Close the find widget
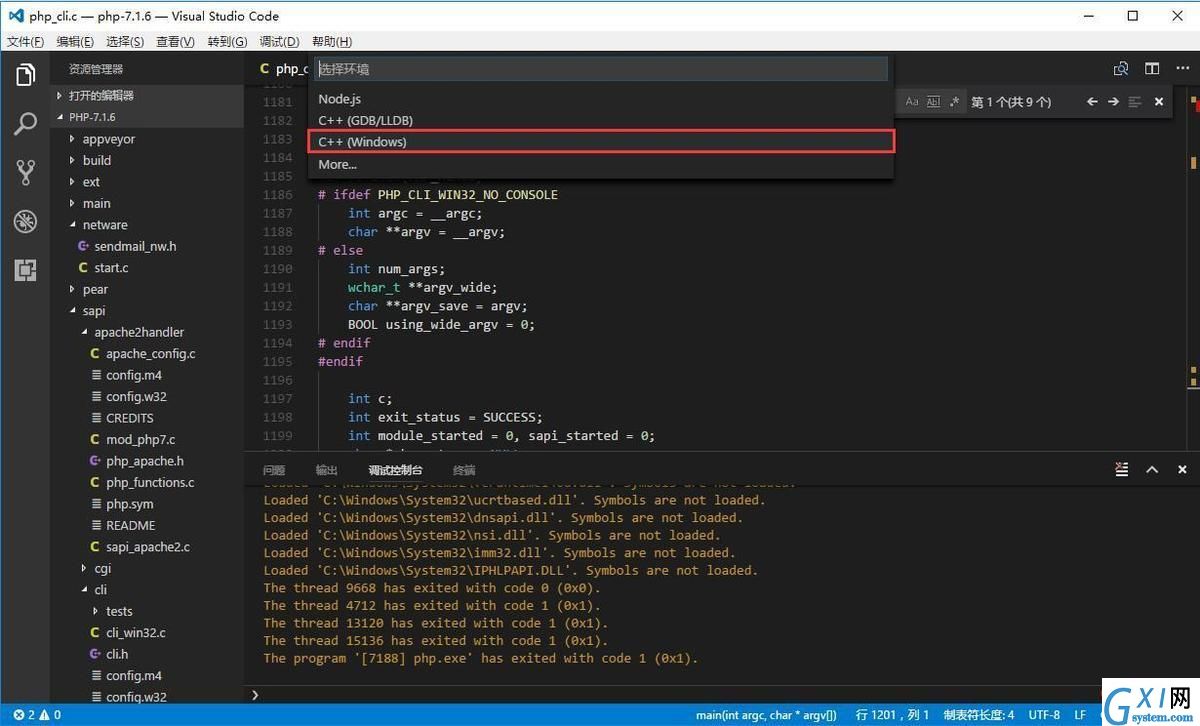Viewport: 1200px width, 726px height. pyautogui.click(x=1159, y=102)
